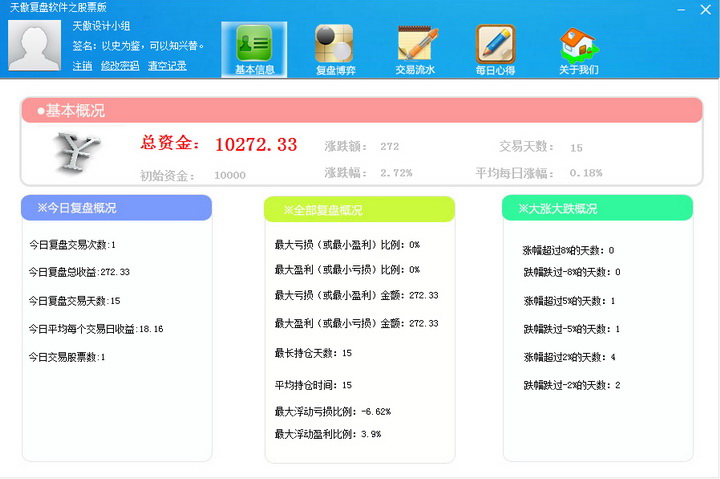Click the 大涨大跌概况 panel header
Screen dimensions: 720x479
[597, 208]
